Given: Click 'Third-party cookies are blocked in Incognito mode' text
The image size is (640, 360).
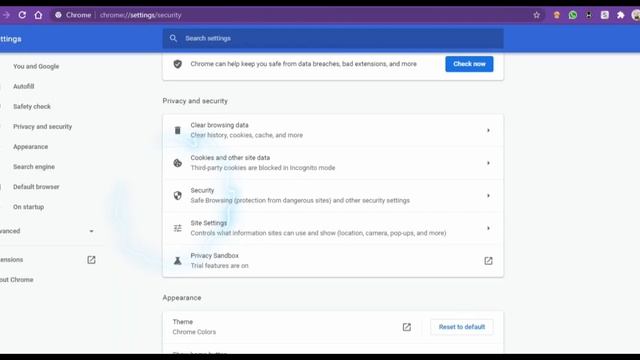Looking at the screenshot, I should (x=263, y=168).
